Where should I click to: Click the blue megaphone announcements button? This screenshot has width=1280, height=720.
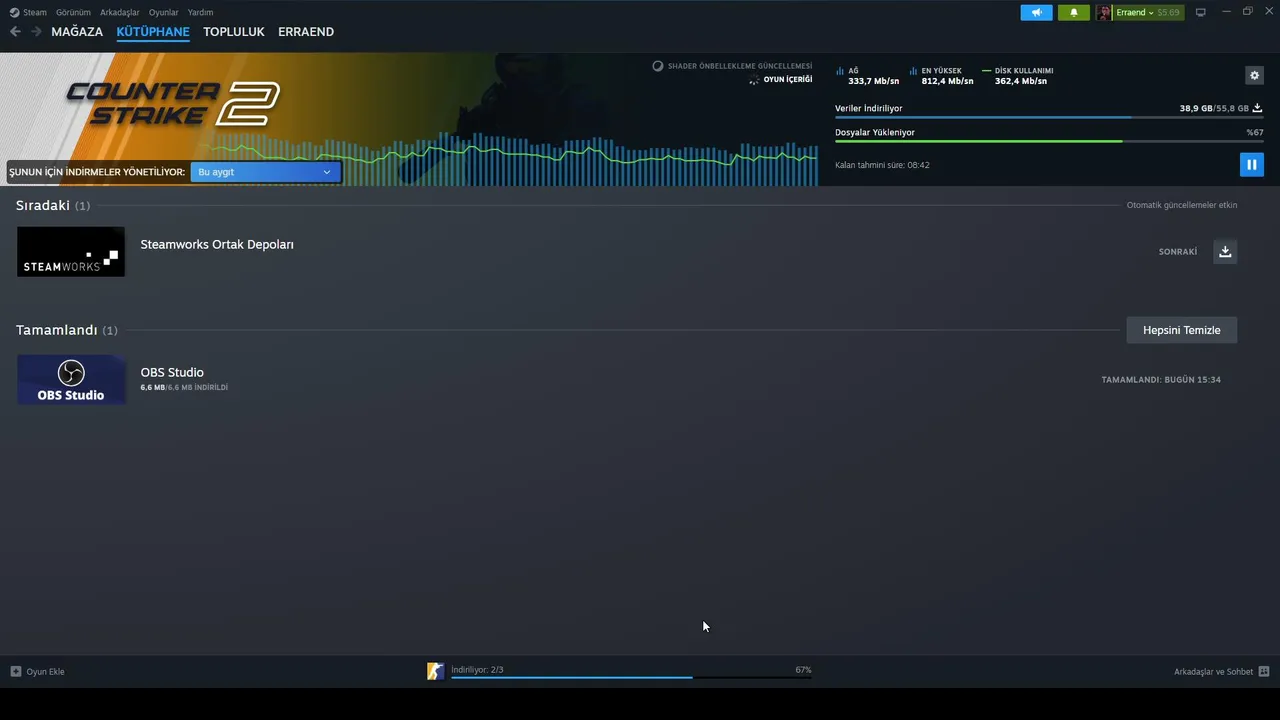1036,12
